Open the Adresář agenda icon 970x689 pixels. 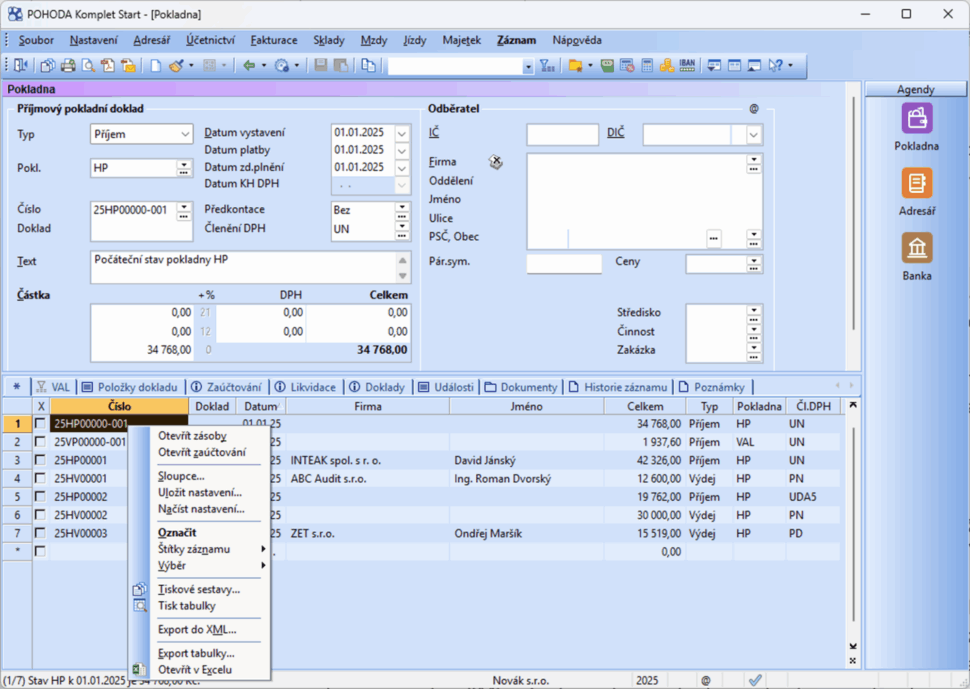tap(916, 184)
